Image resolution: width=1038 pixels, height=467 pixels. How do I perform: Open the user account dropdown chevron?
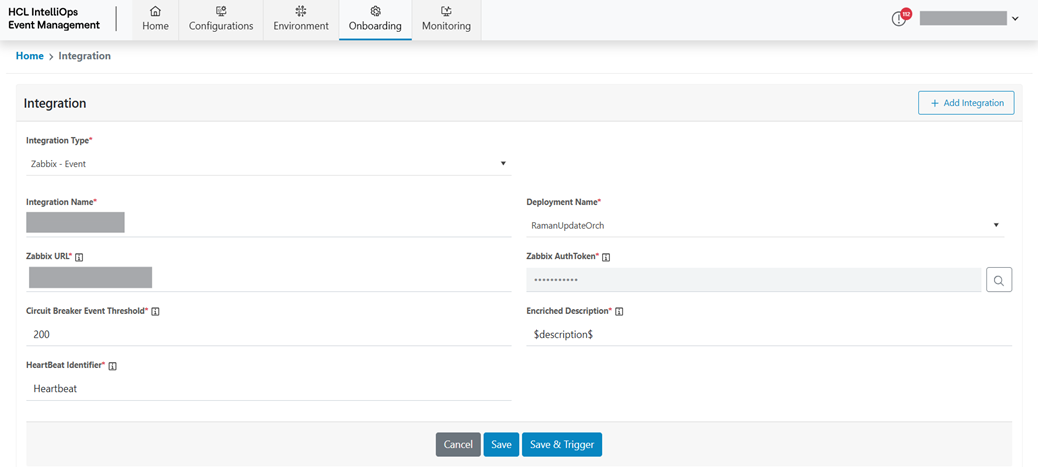(x=1015, y=19)
